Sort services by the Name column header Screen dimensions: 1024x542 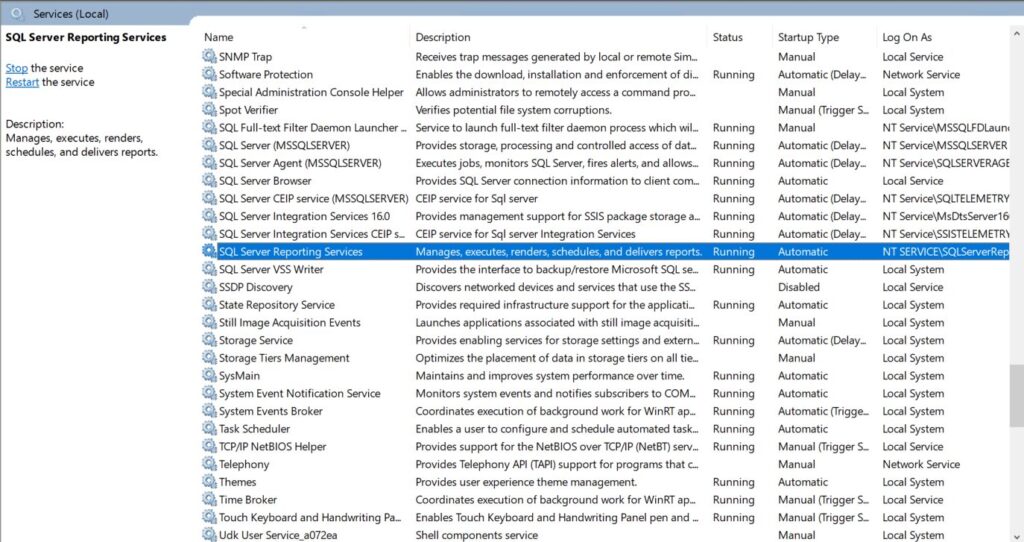[x=218, y=37]
